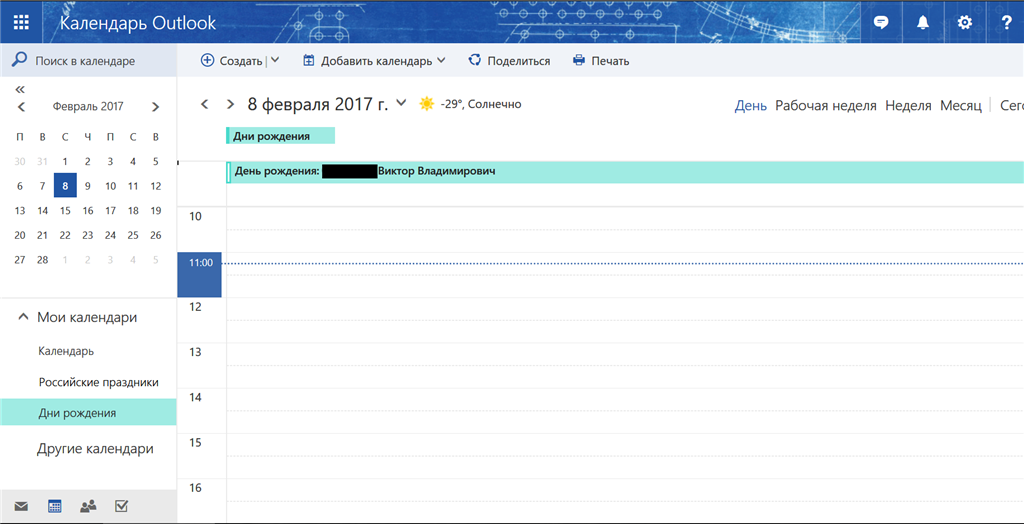The width and height of the screenshot is (1024, 524).
Task: Collapse the left pane with double chevron
Action: tap(20, 90)
